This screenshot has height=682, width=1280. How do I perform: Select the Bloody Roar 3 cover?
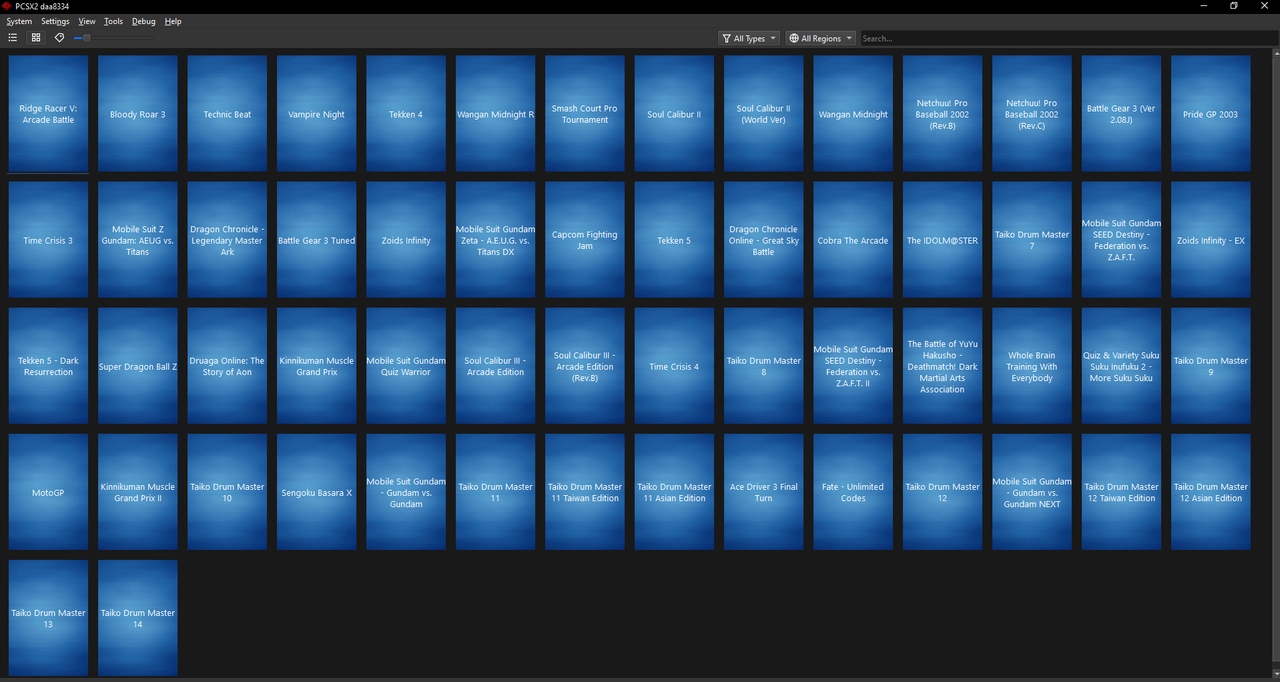pyautogui.click(x=138, y=114)
